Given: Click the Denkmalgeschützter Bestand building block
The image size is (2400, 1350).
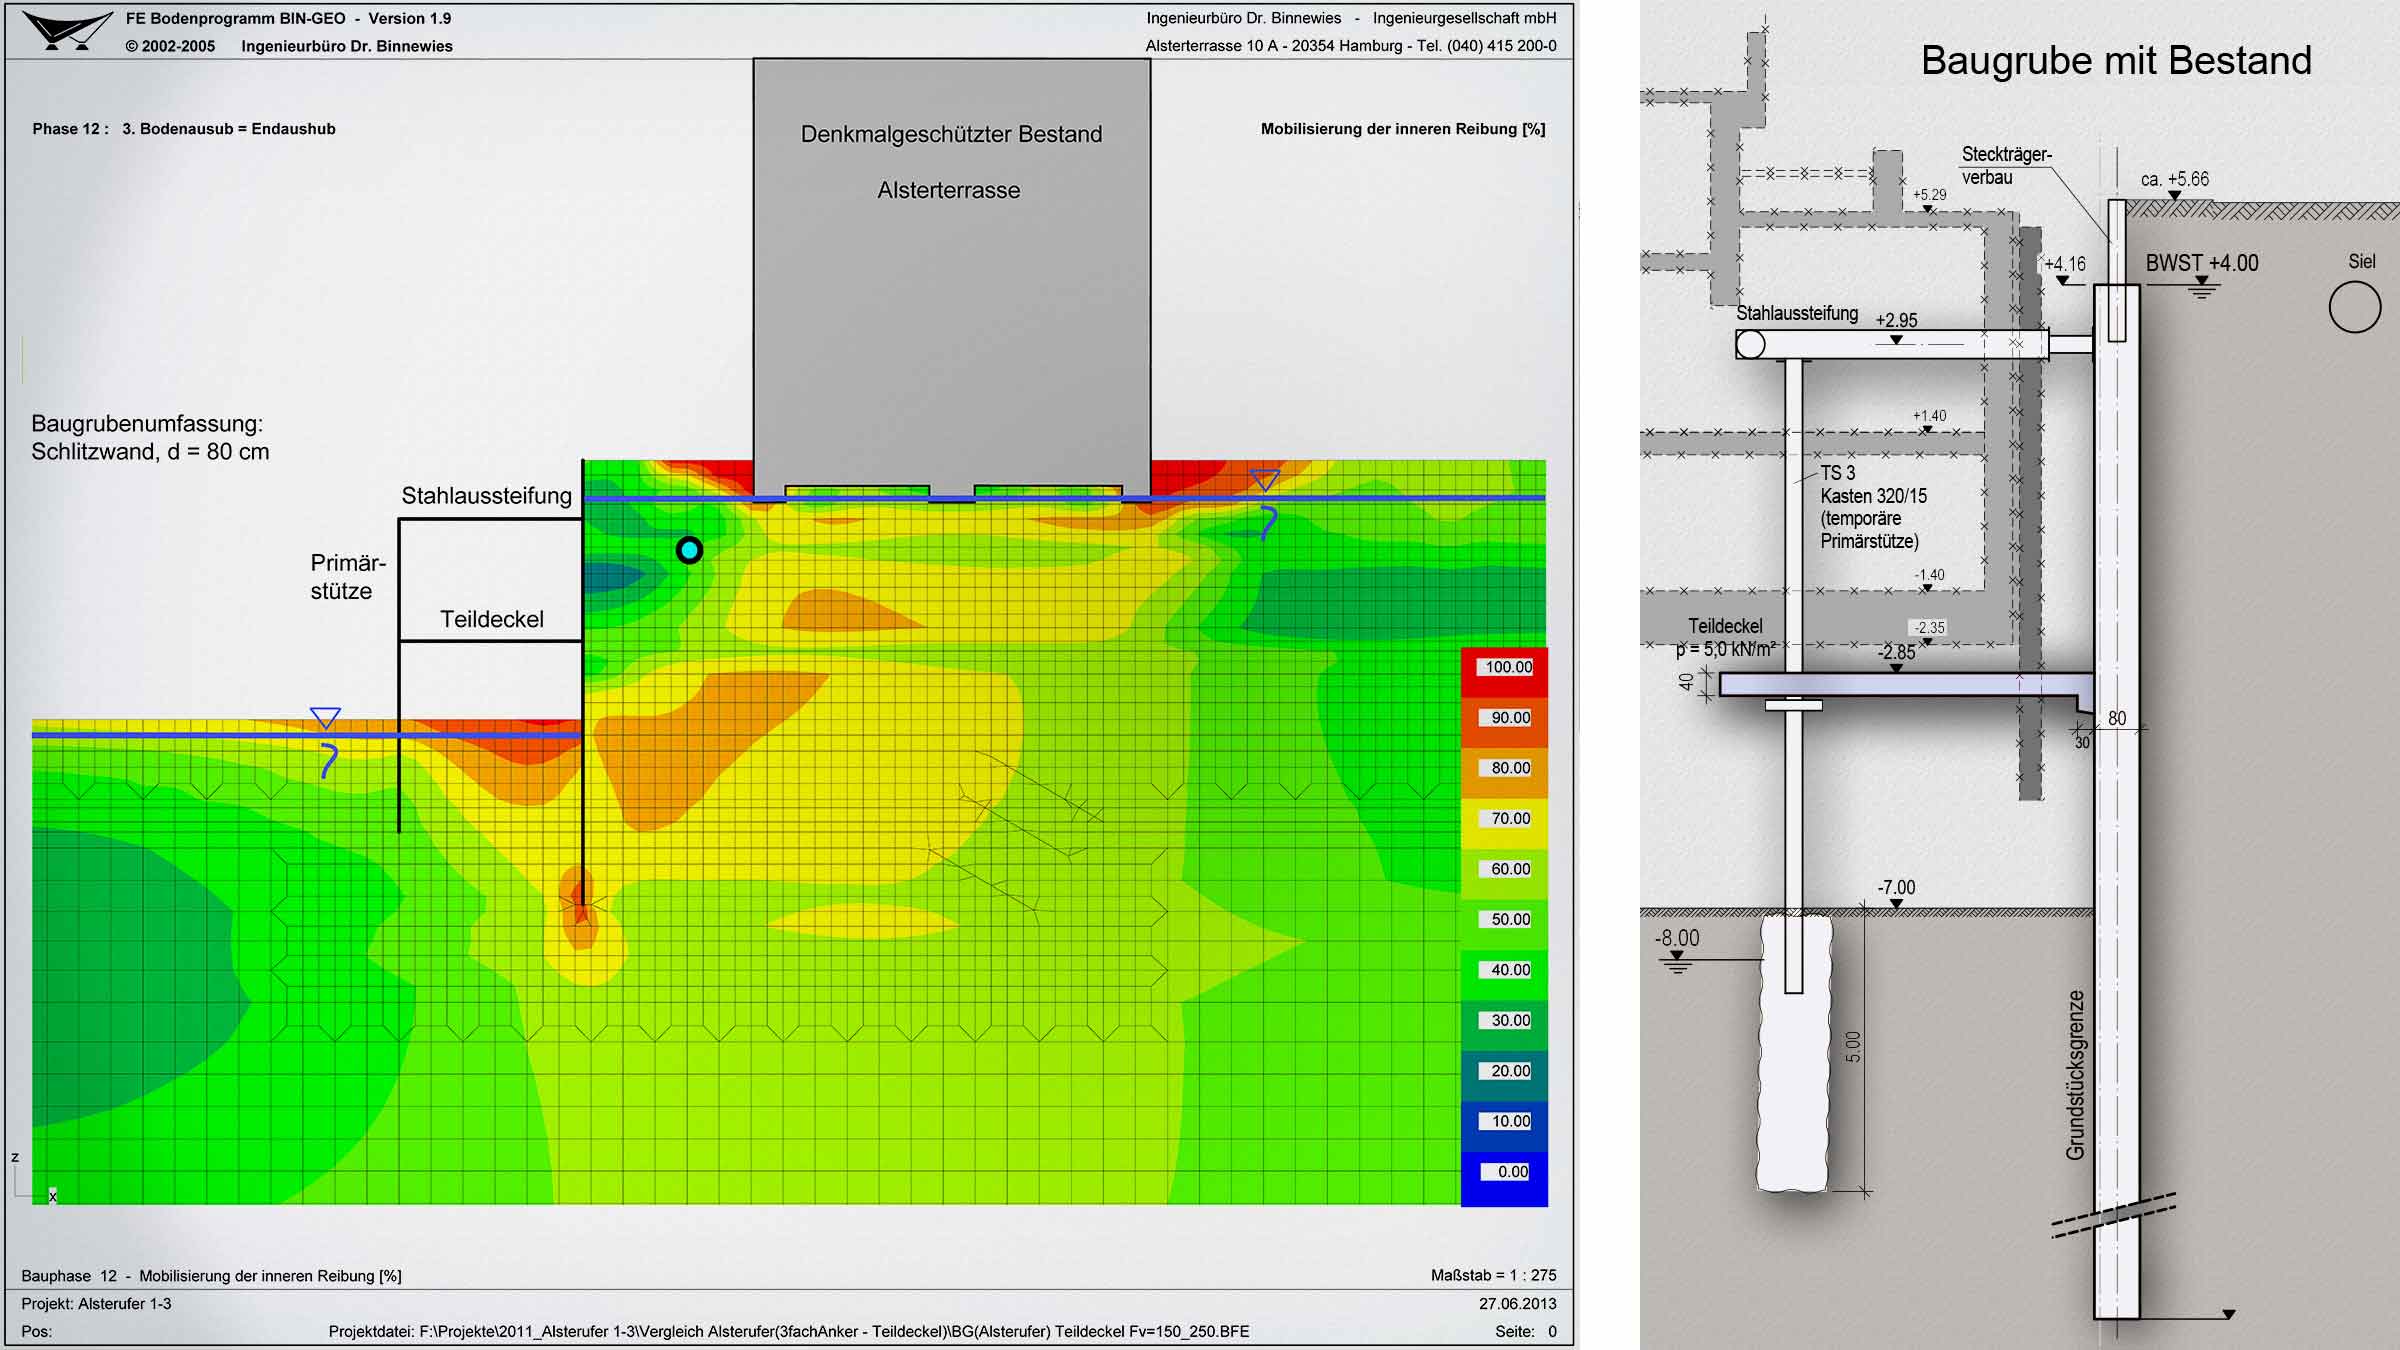Looking at the screenshot, I should [x=951, y=275].
